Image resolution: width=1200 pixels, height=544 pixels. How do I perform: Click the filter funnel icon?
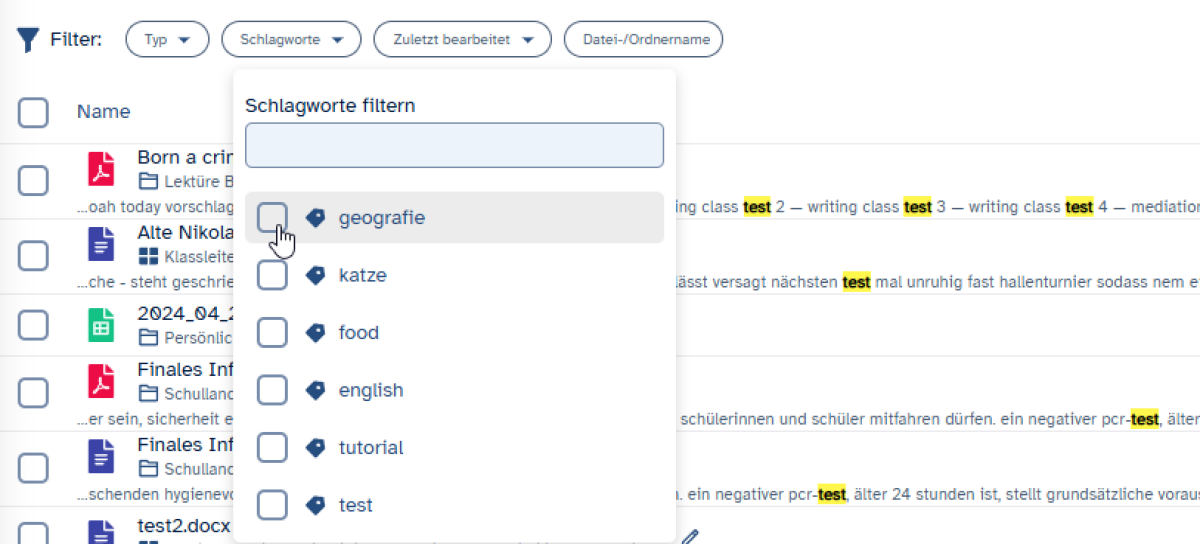coord(28,40)
